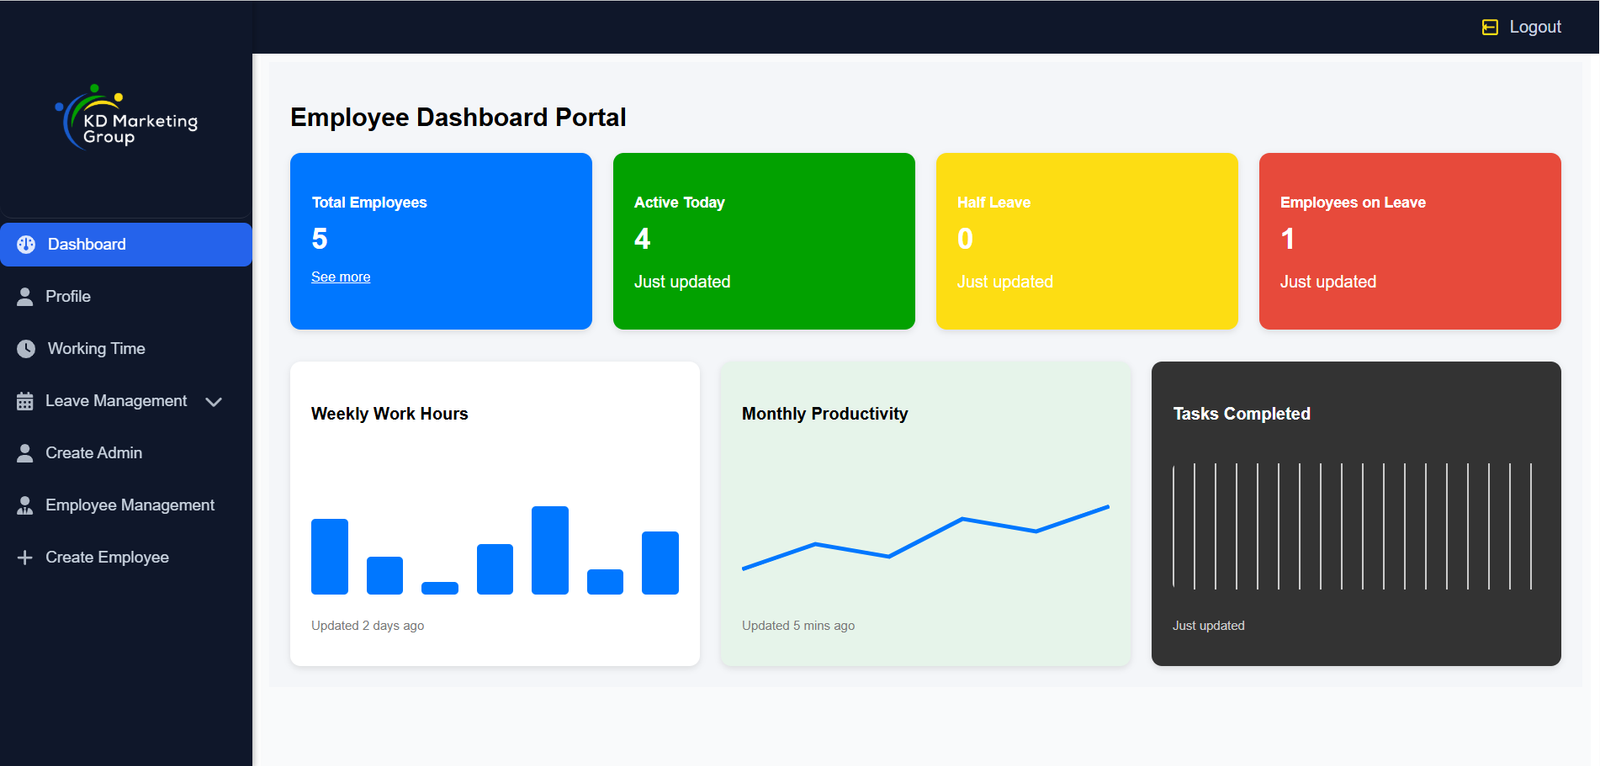1600x766 pixels.
Task: Click the 'Updated 5 mins ago' text
Action: [798, 626]
